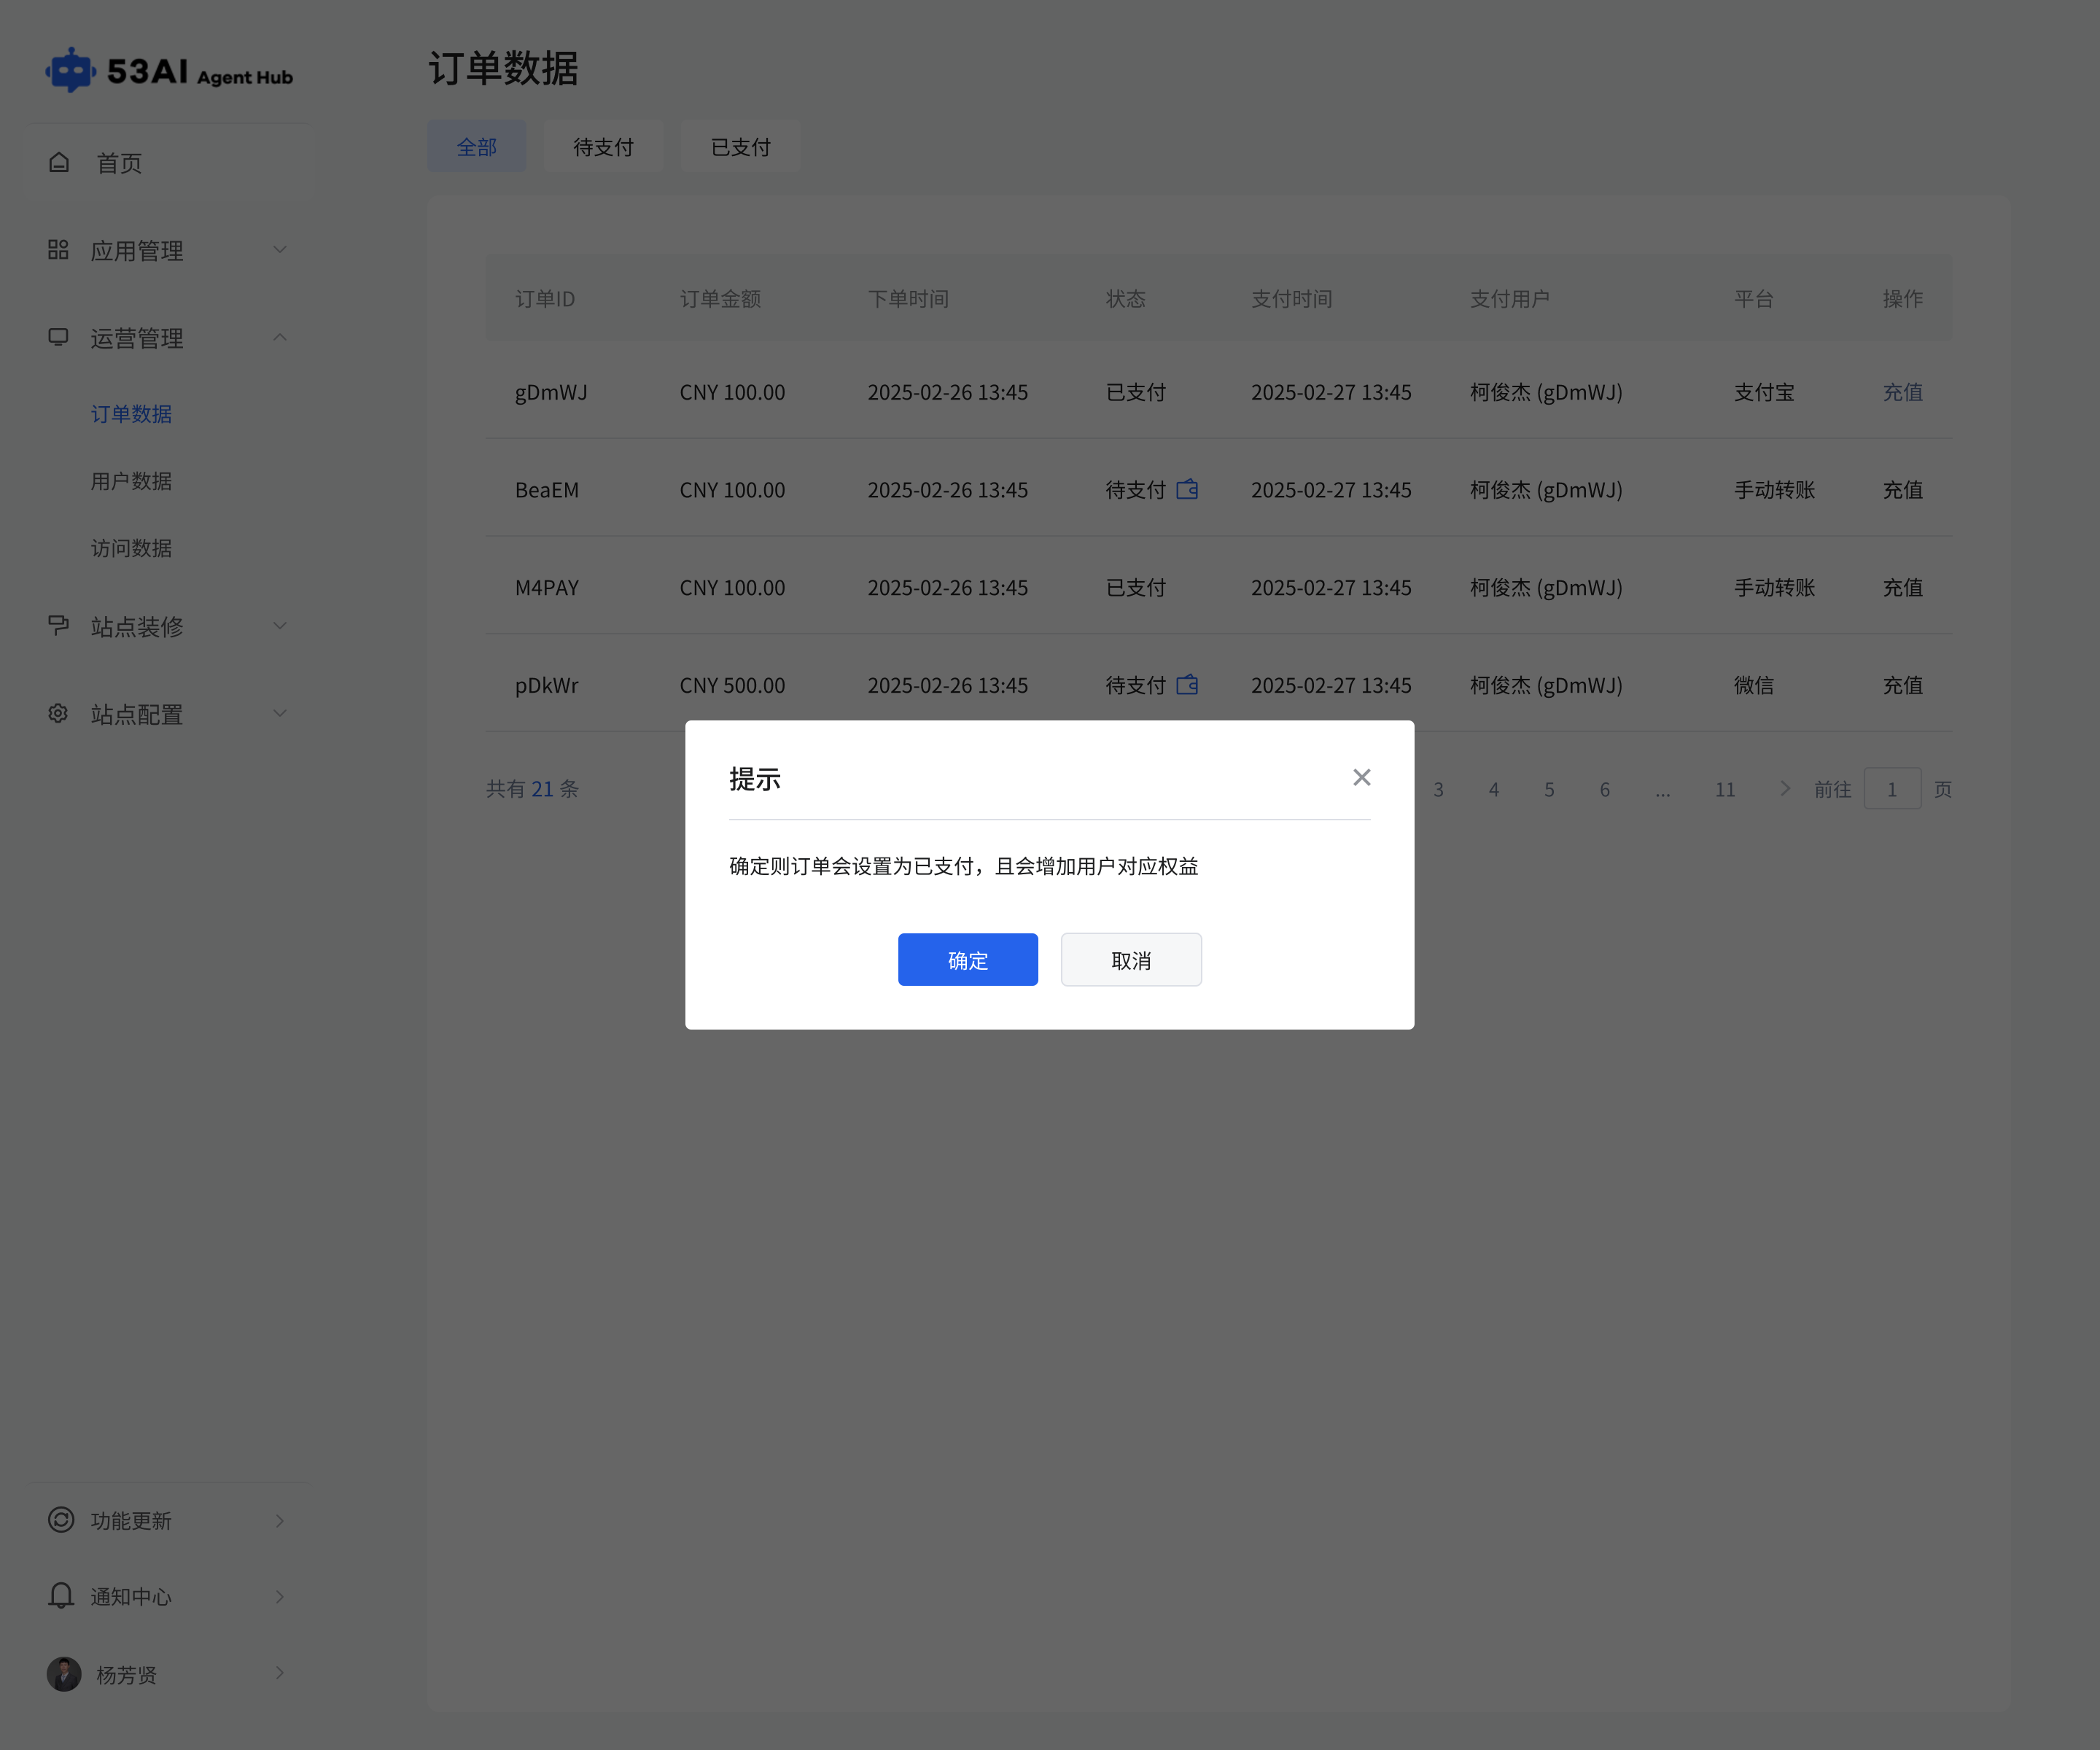Click 充值 link in pDkWr row
Image resolution: width=2100 pixels, height=1750 pixels.
[x=1903, y=685]
